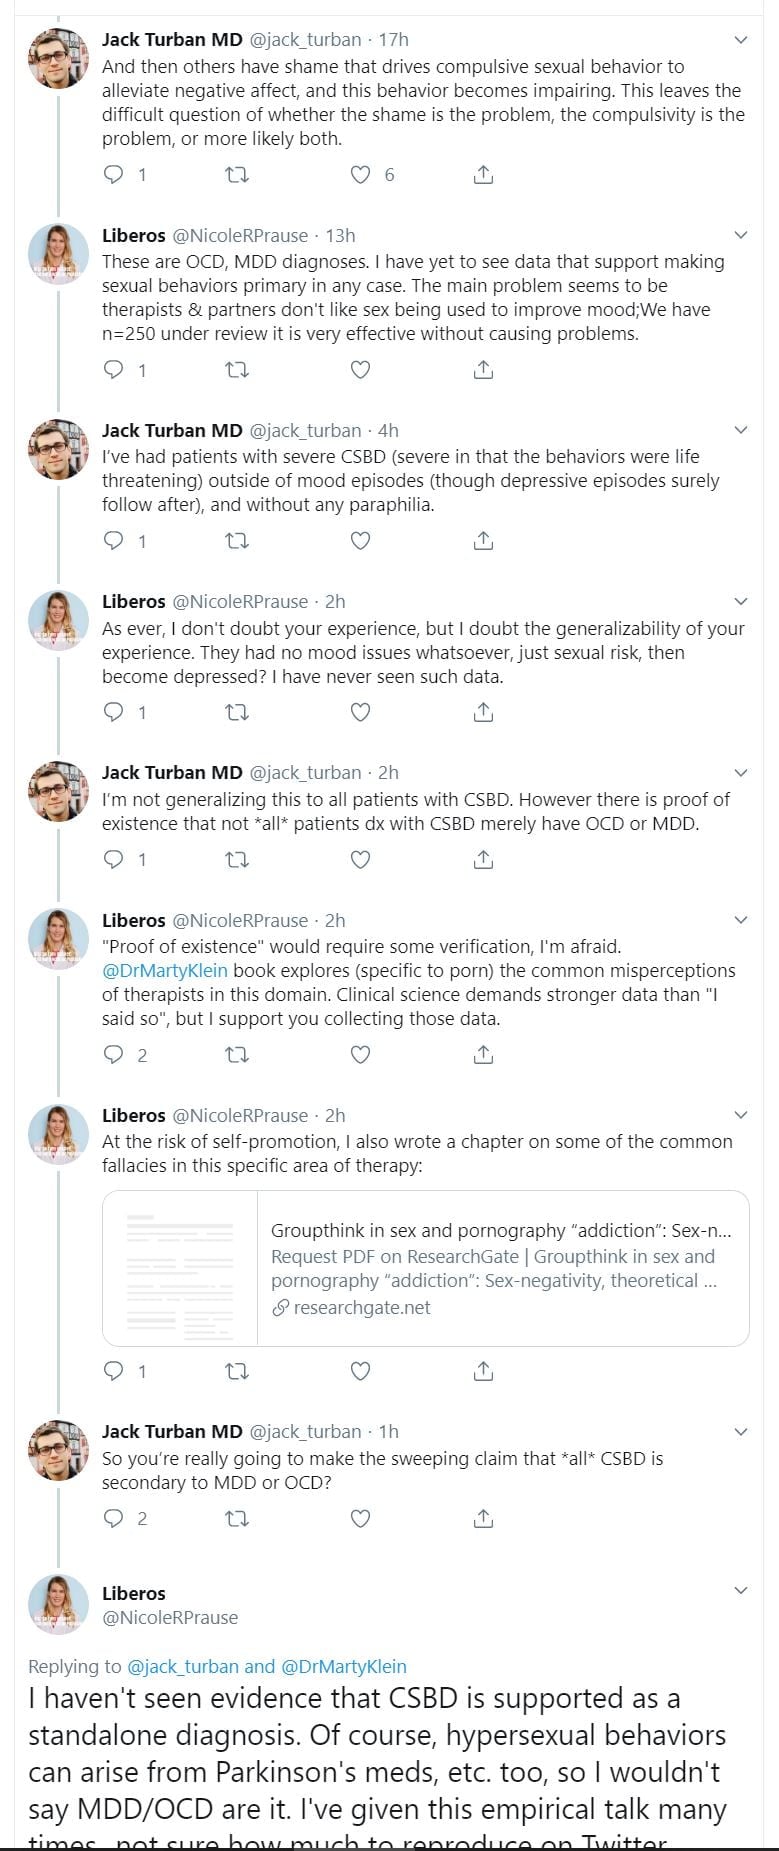Screen dimensions: 779x1851
Task: Click Liberos' profile picture on the final reply
Action: tap(58, 1604)
